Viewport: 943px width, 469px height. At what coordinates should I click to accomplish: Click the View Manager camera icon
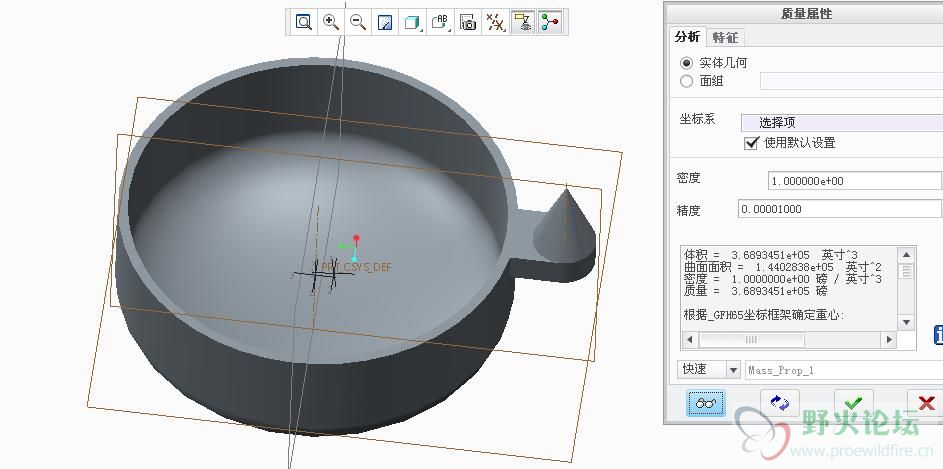pyautogui.click(x=468, y=23)
